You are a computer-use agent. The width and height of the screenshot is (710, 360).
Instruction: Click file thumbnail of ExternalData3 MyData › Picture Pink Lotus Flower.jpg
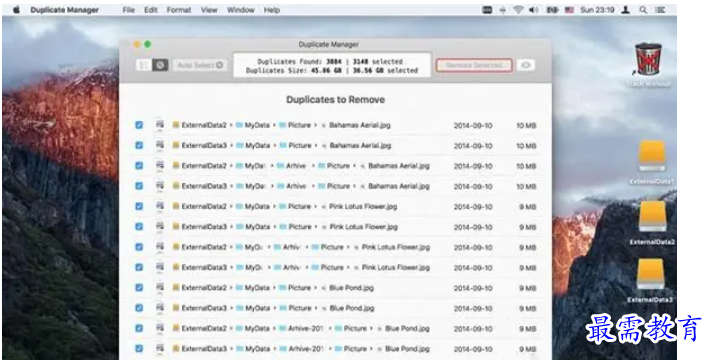(x=159, y=226)
